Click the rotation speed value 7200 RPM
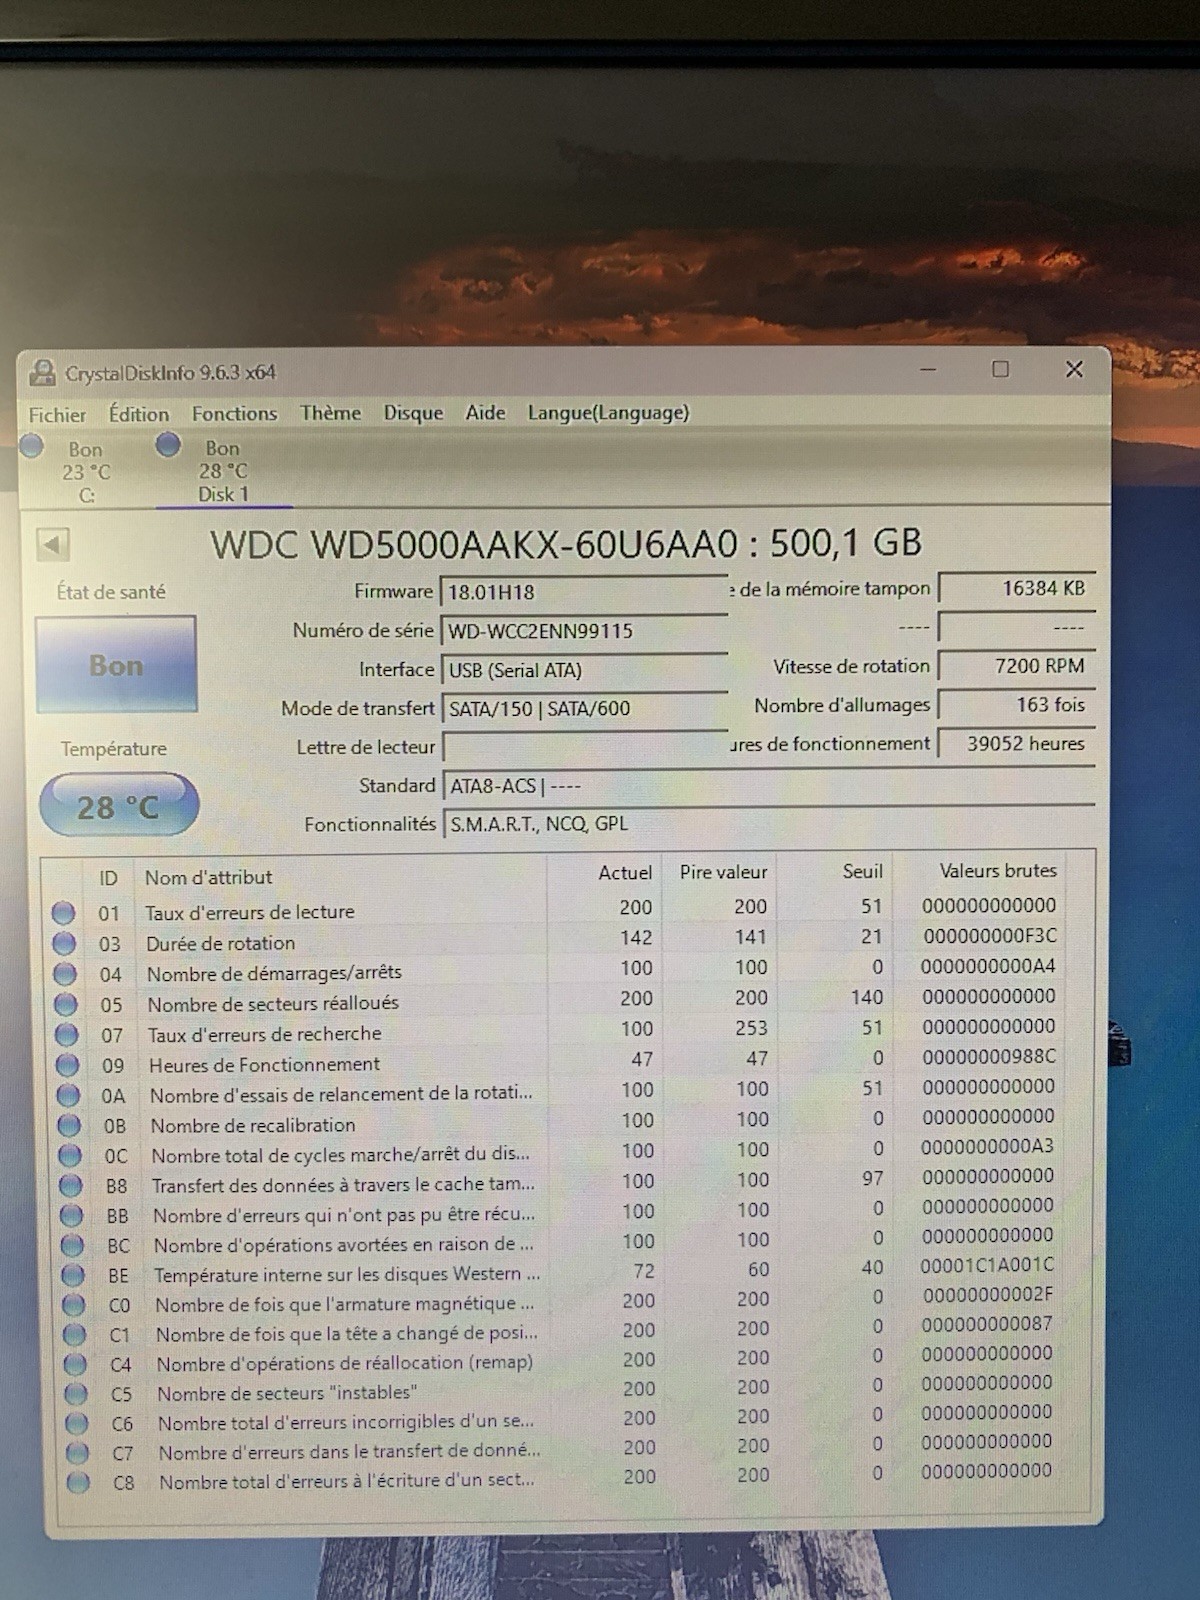 1016,666
